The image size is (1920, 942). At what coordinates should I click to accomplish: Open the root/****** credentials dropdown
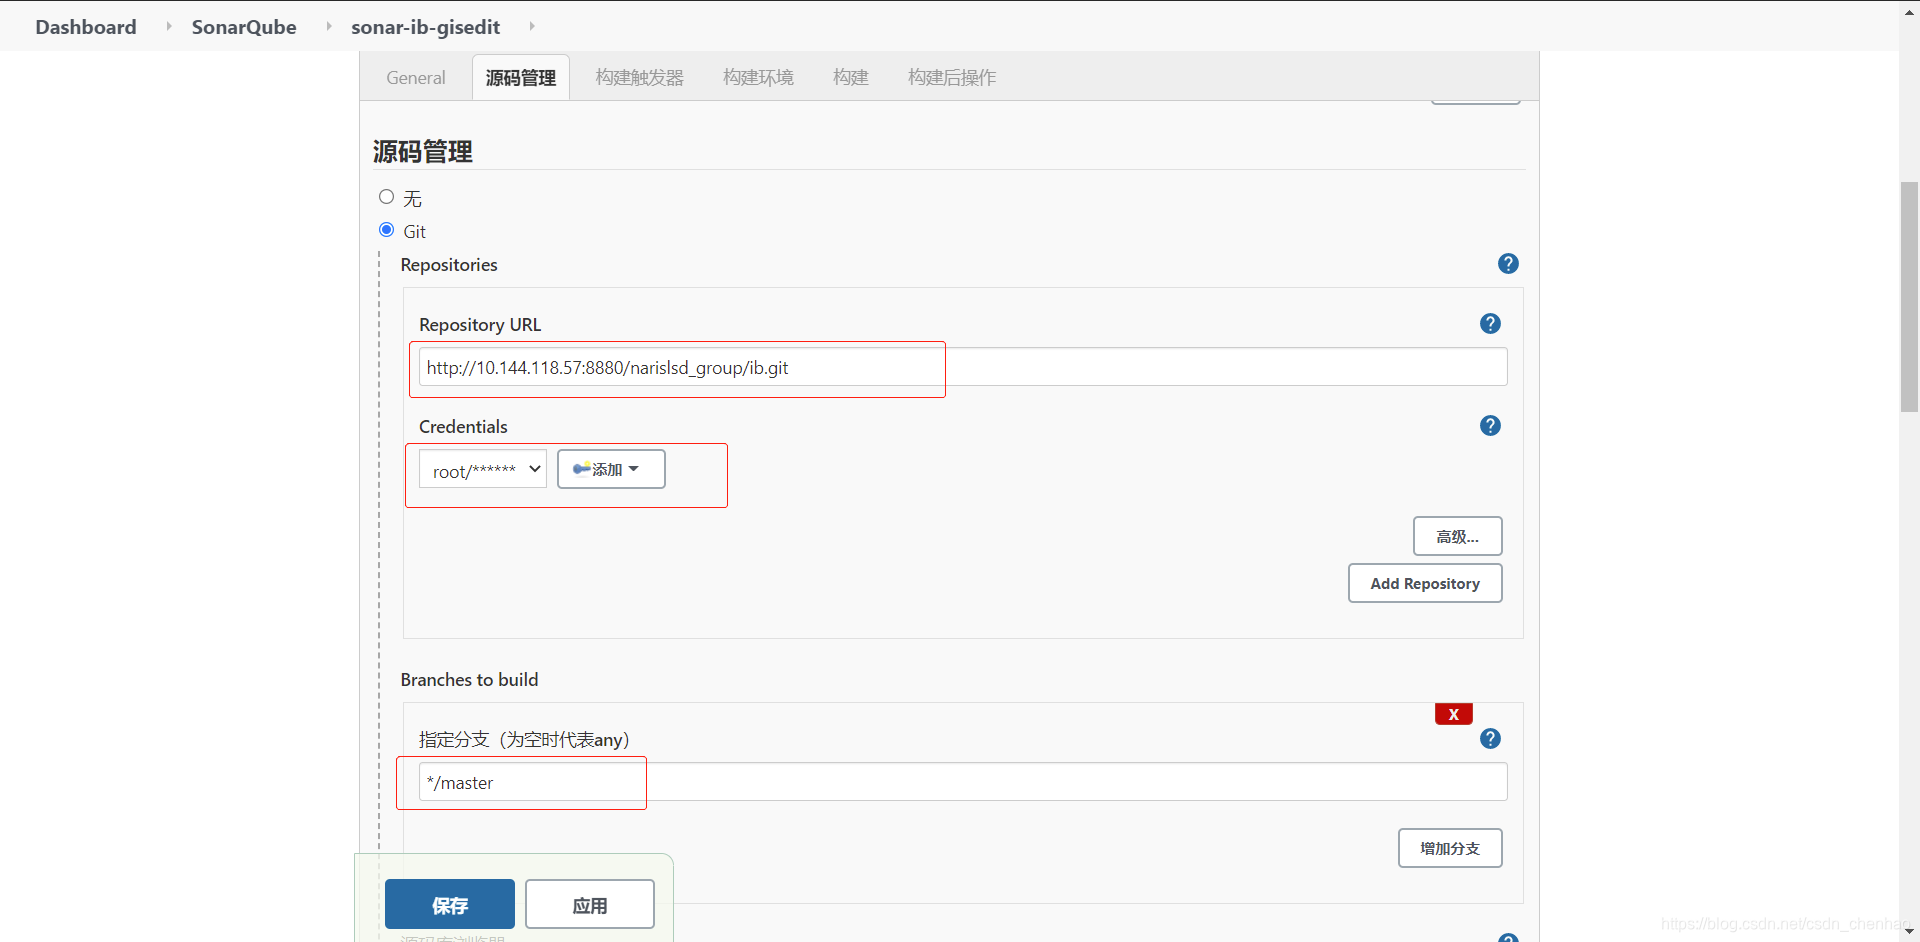[483, 470]
